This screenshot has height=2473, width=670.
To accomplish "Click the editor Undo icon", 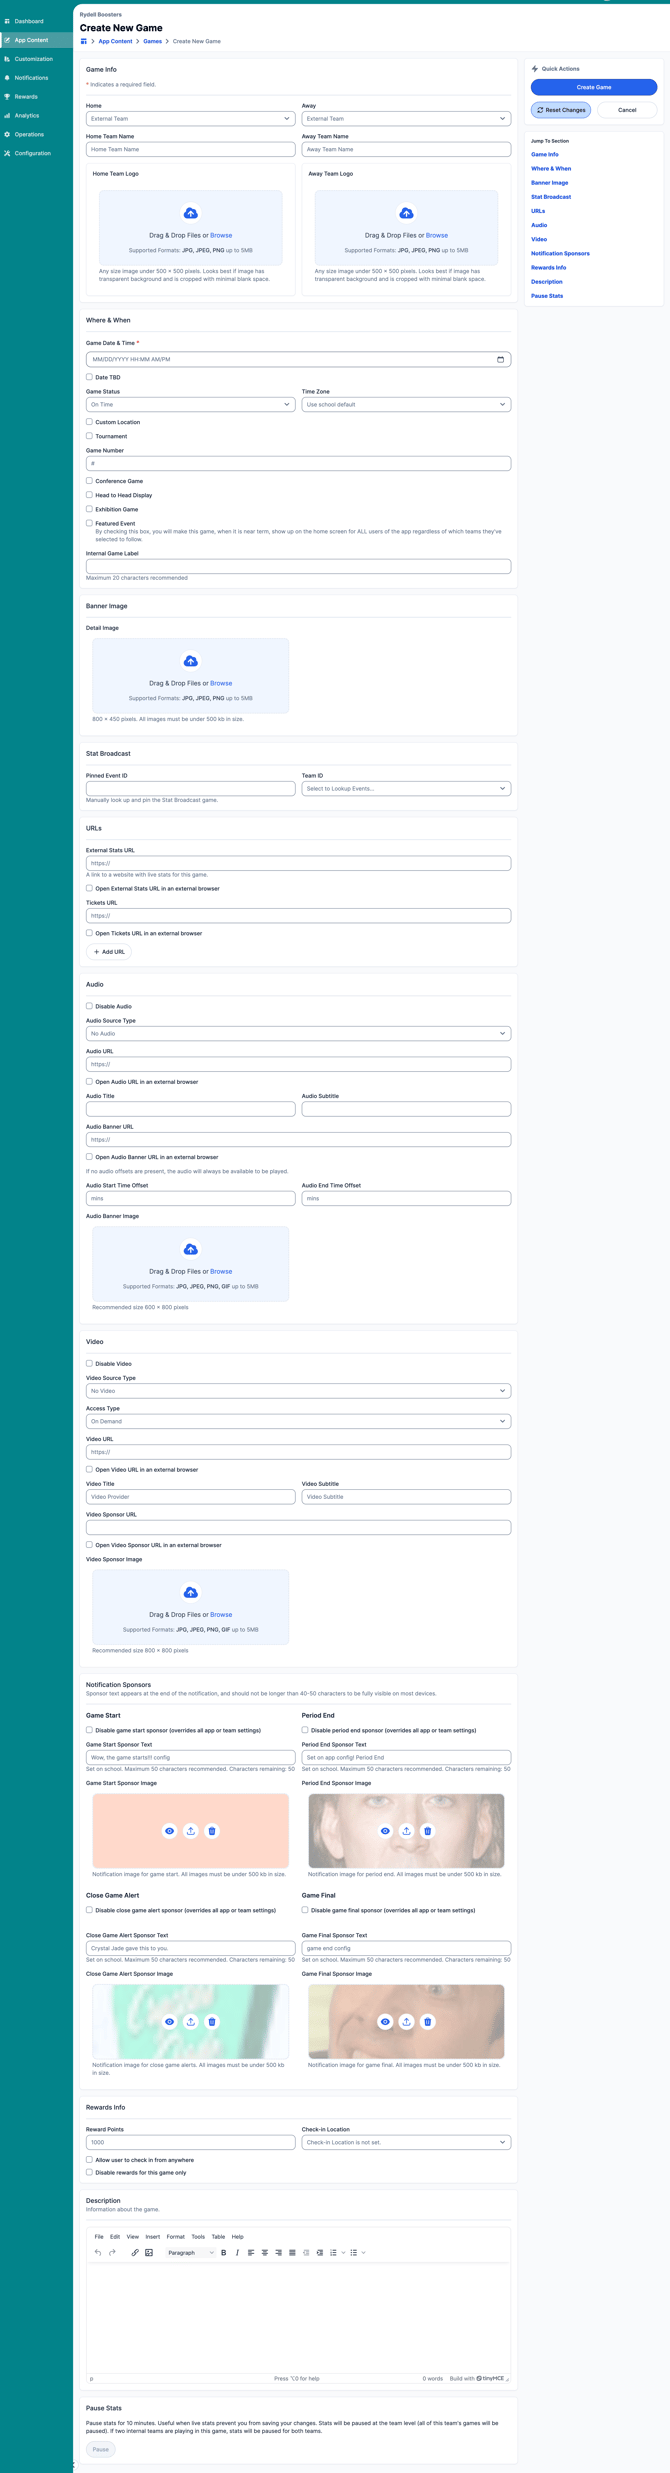I will tap(98, 2253).
